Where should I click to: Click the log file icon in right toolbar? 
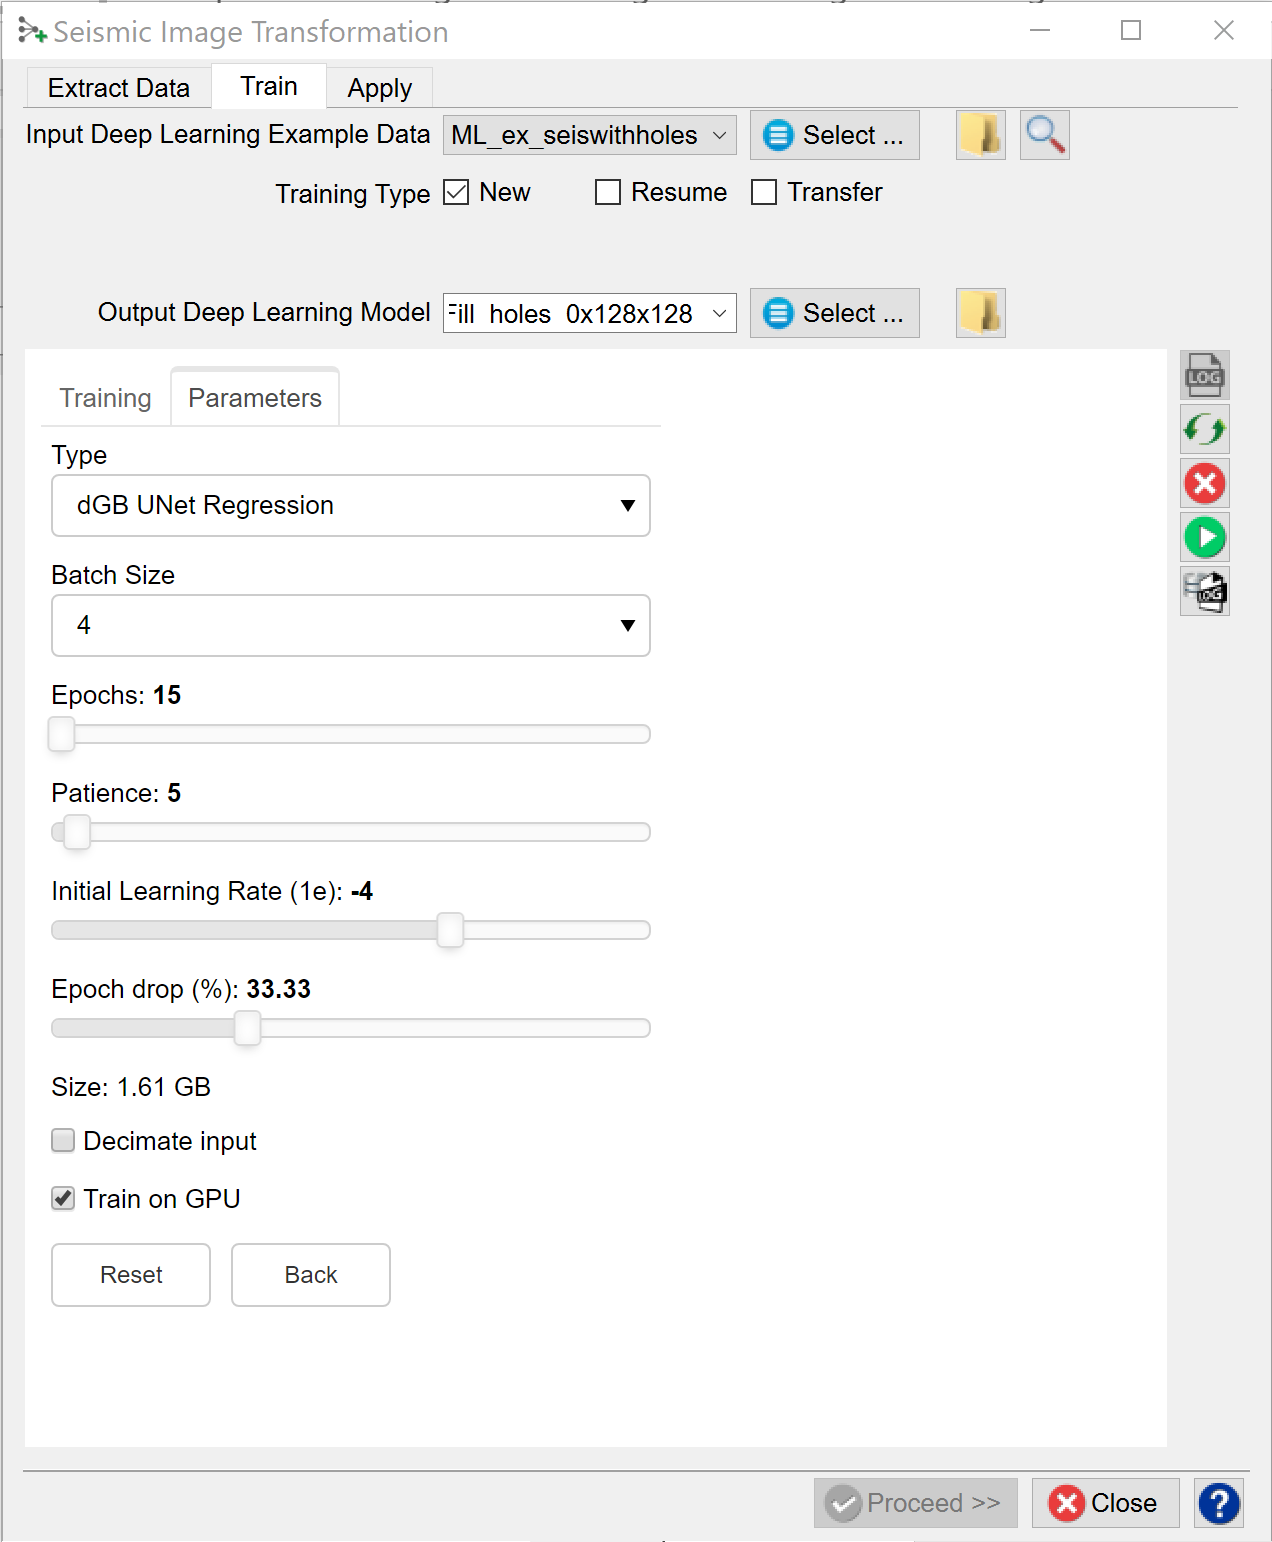coord(1204,376)
